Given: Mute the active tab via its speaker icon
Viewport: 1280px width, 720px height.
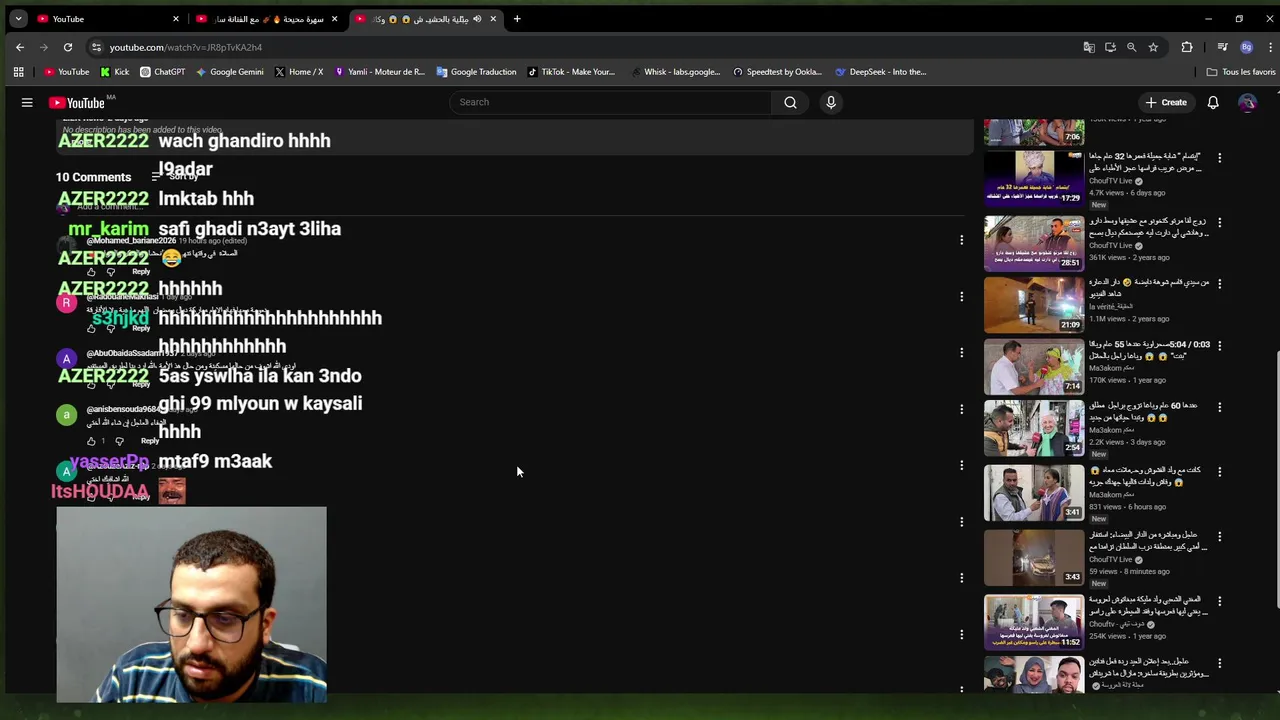Looking at the screenshot, I should pos(477,19).
